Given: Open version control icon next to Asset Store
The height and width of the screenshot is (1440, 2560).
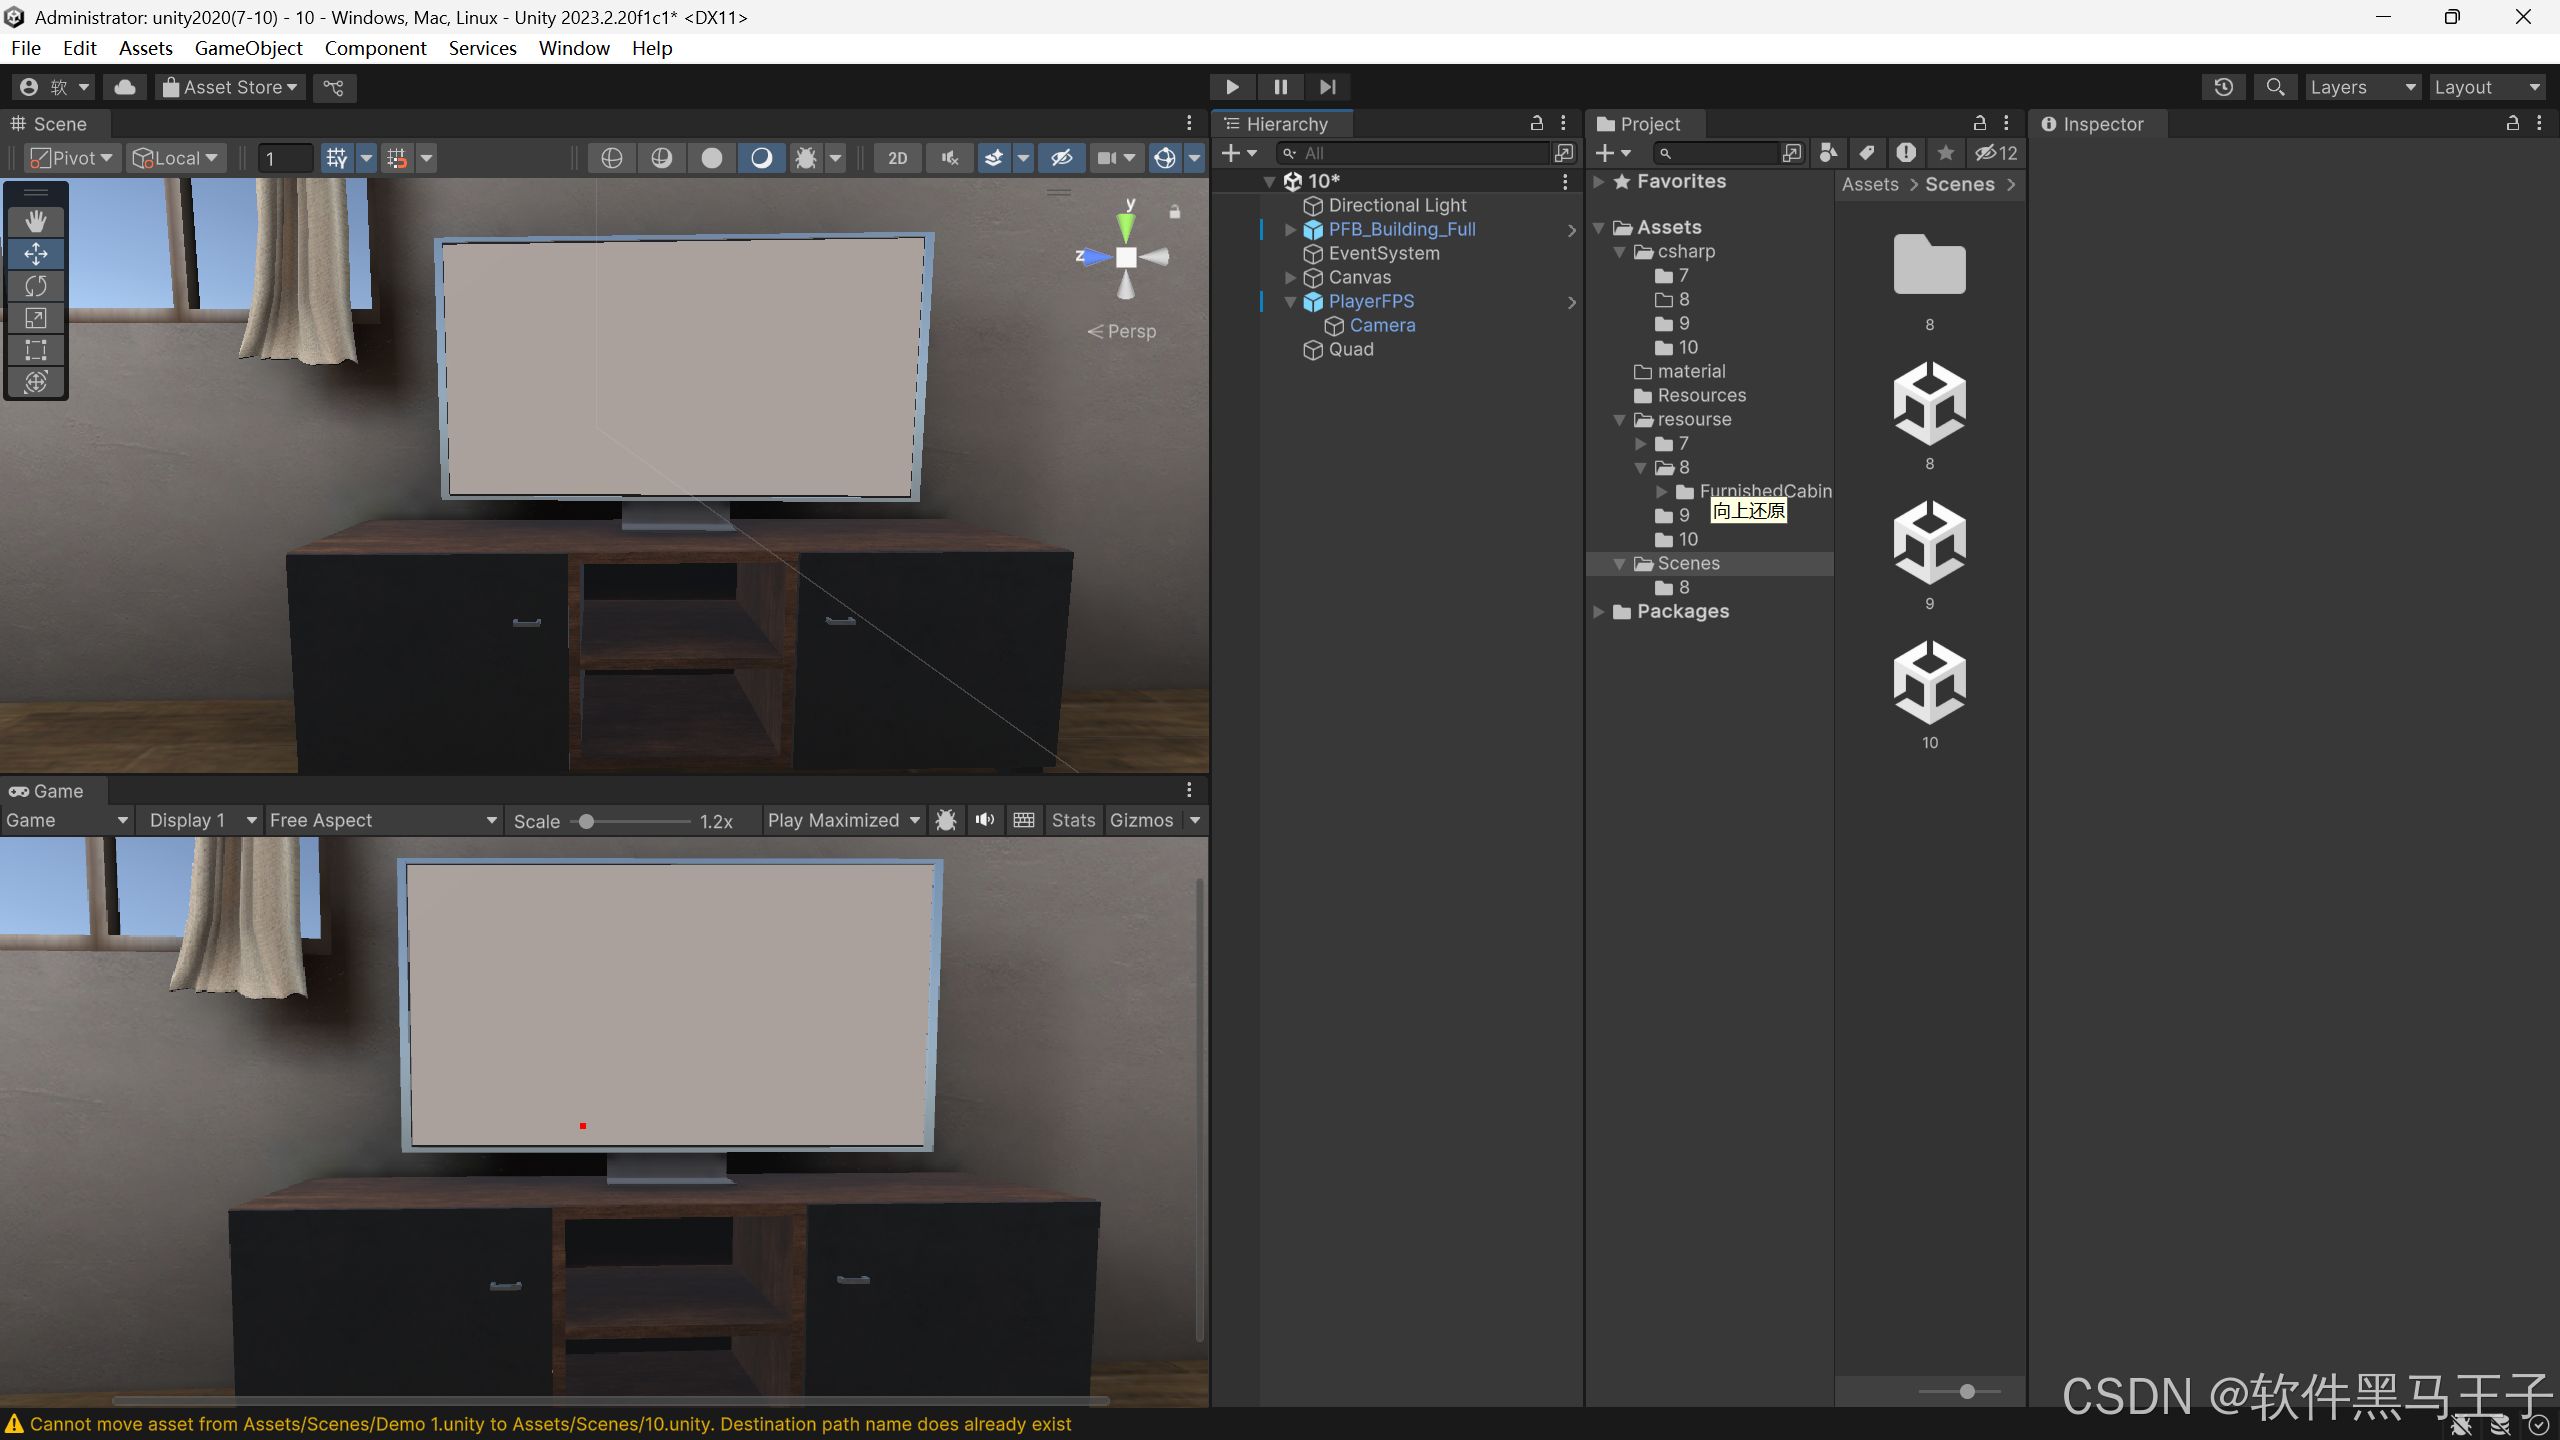Looking at the screenshot, I should [x=334, y=87].
